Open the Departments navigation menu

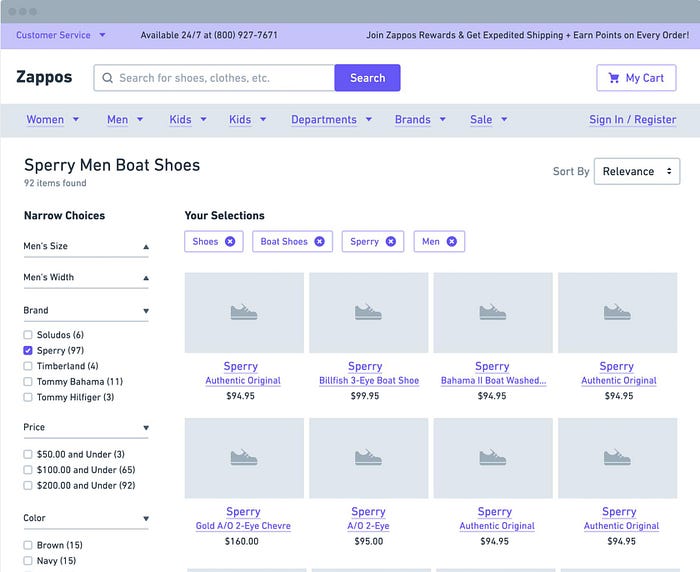pos(331,120)
